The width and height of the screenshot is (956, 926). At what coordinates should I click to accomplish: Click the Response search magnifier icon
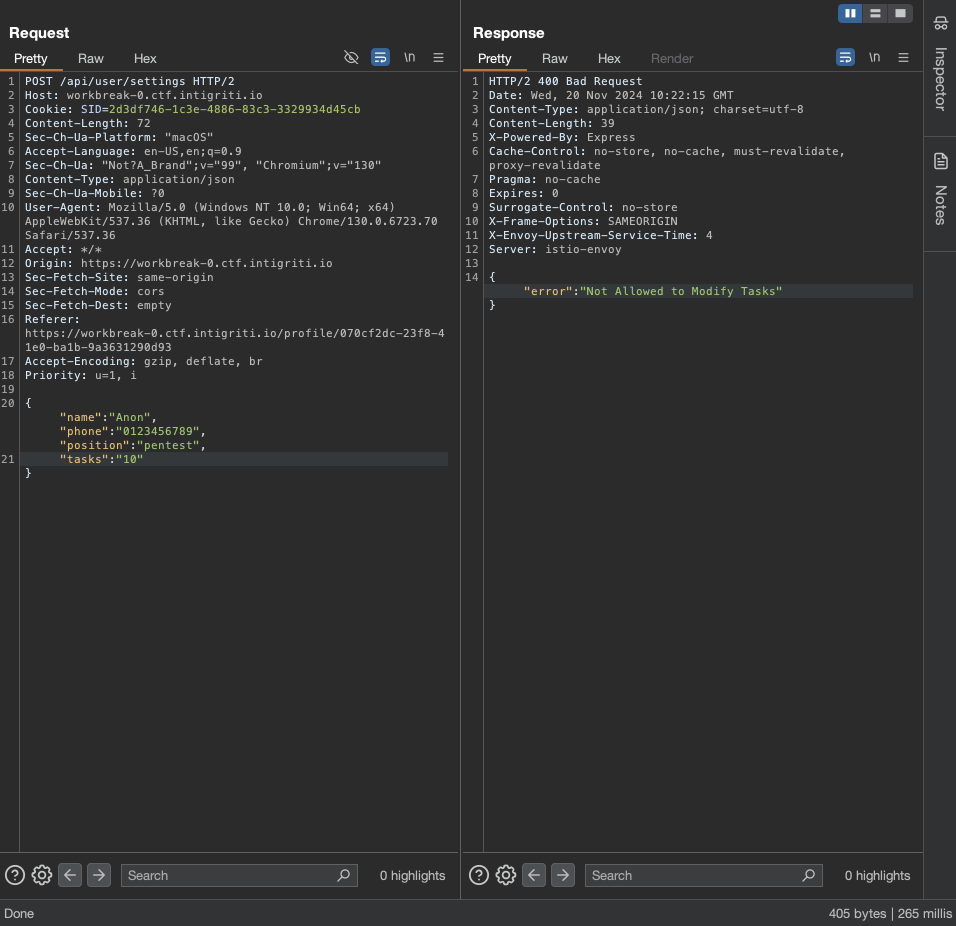809,875
